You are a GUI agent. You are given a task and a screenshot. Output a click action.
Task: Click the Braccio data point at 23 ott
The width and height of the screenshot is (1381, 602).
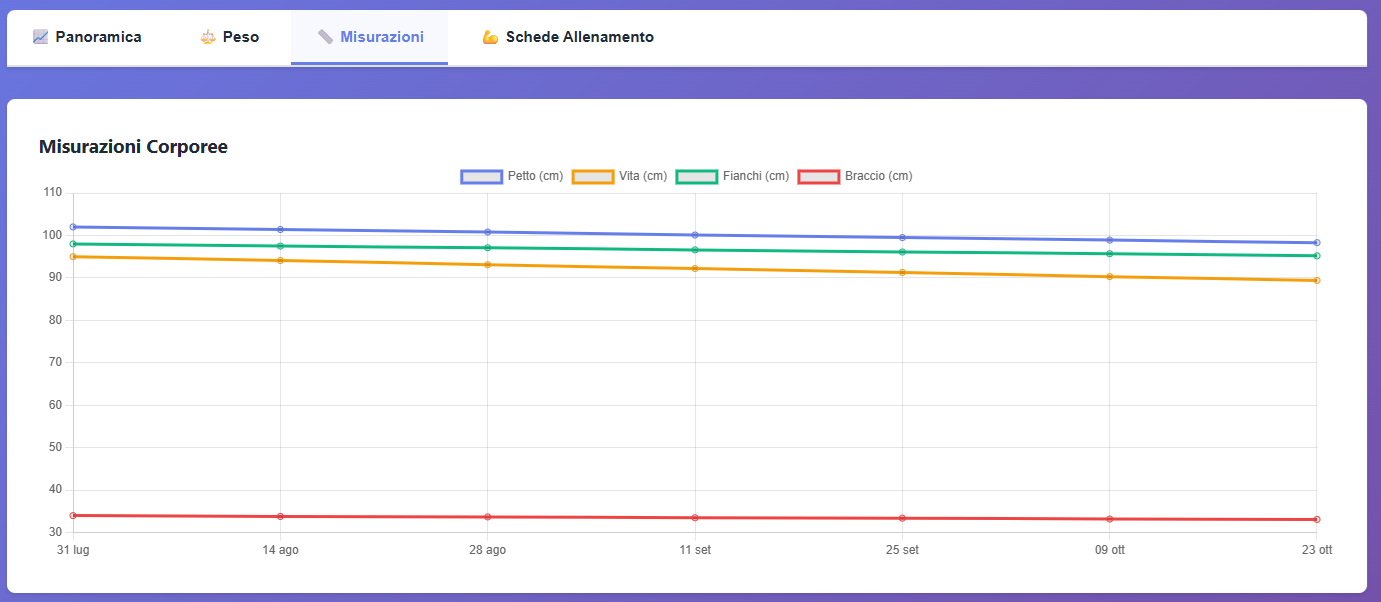pos(1317,519)
